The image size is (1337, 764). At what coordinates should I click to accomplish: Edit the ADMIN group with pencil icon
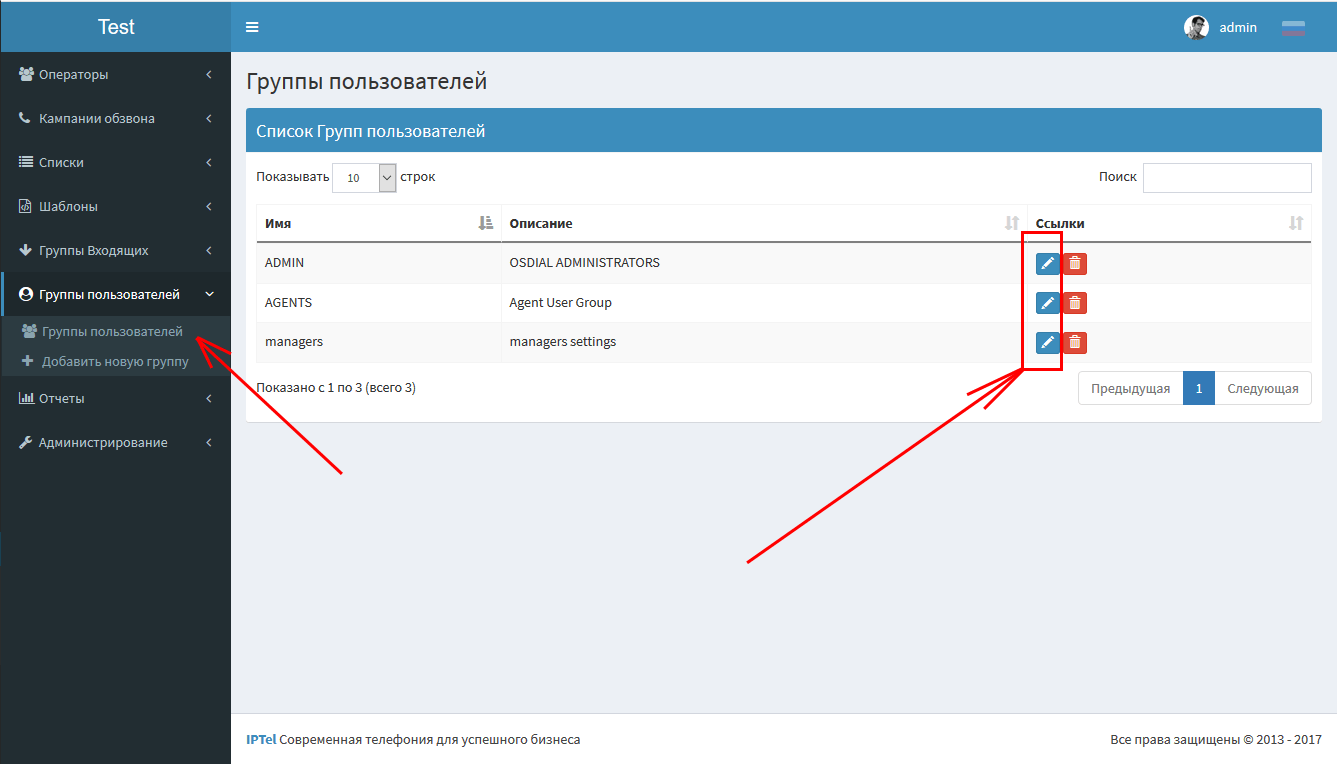click(x=1047, y=263)
